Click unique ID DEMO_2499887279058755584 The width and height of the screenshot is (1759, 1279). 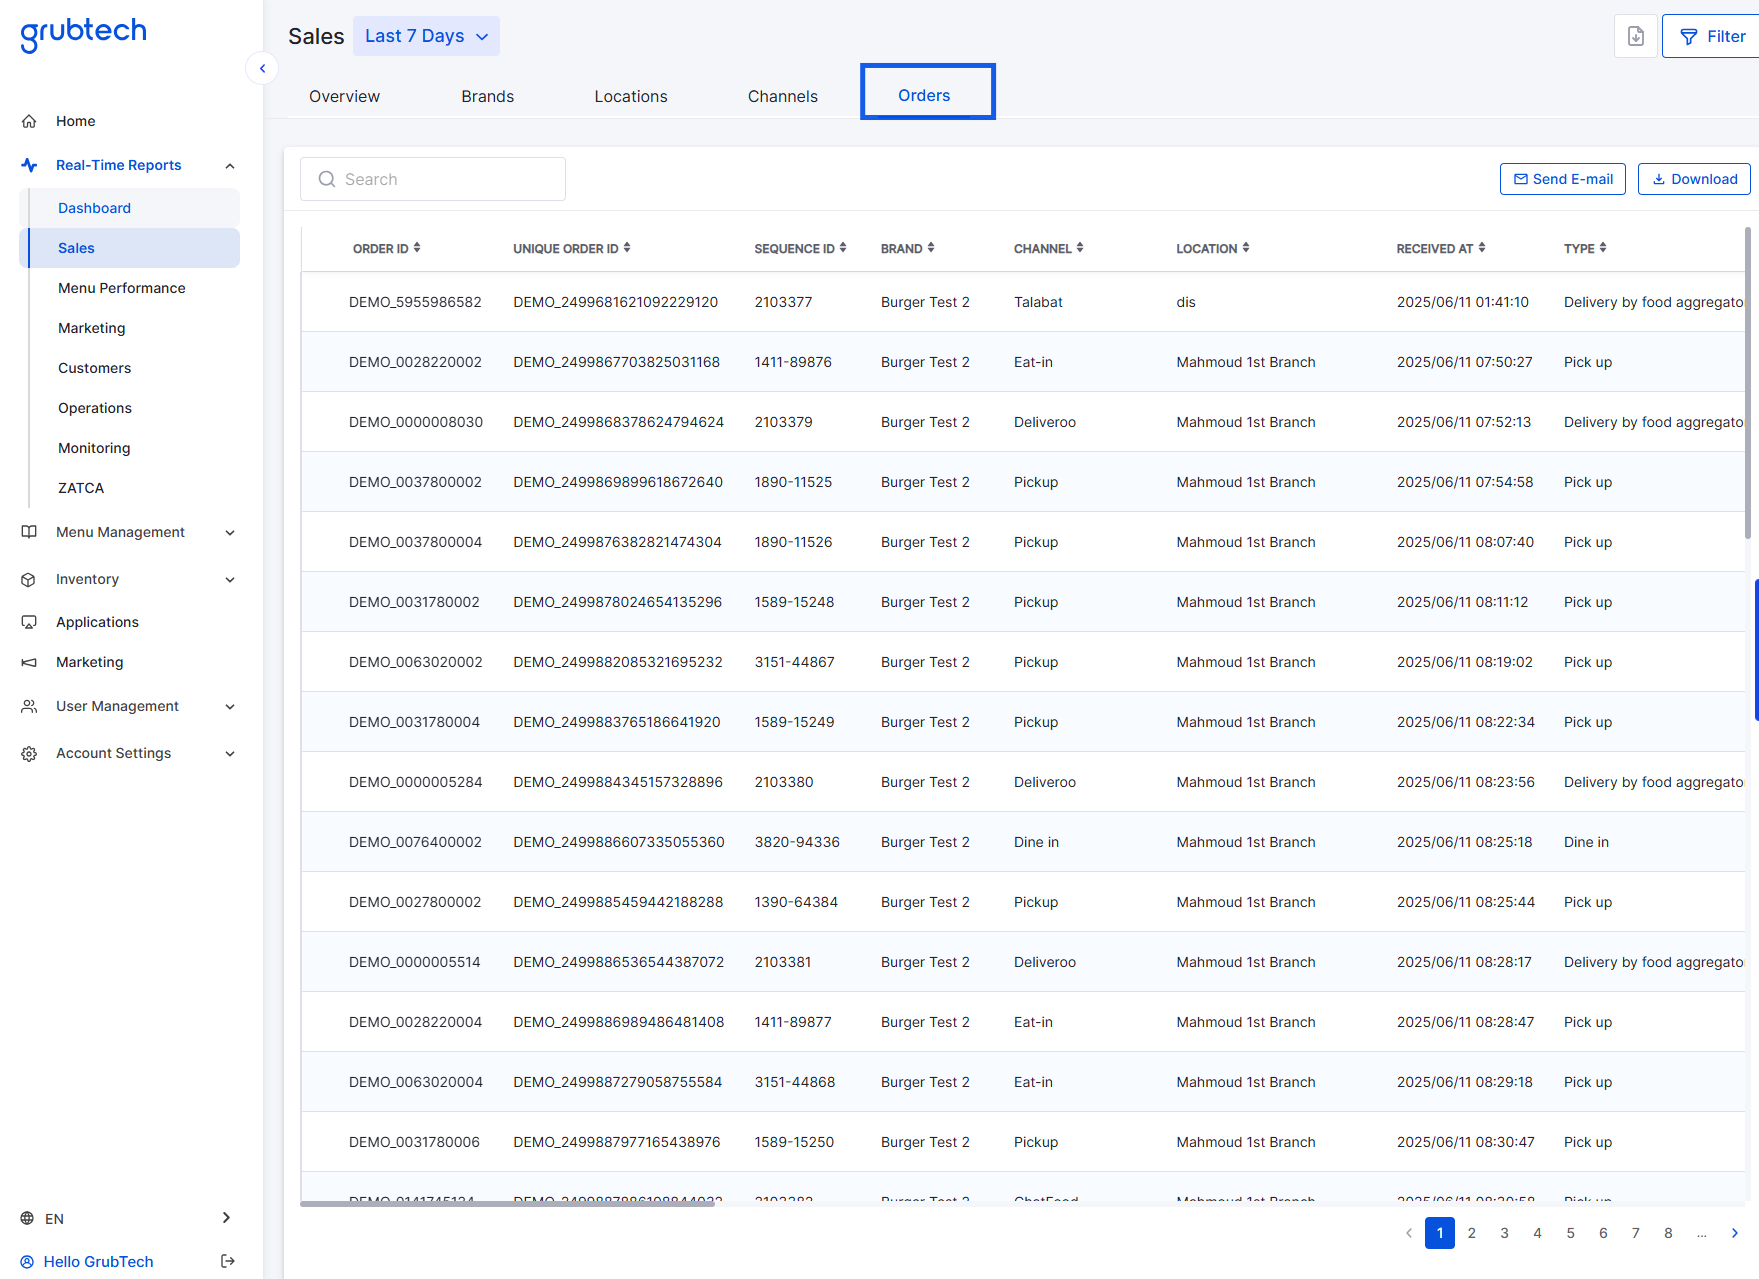tap(617, 1082)
